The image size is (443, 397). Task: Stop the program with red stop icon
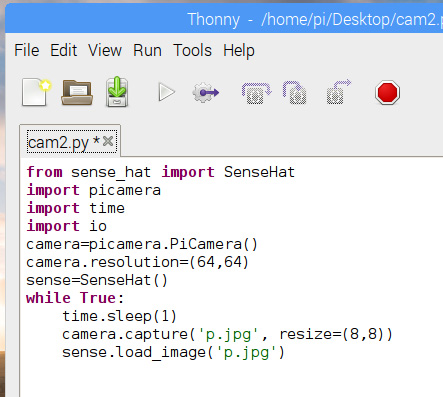(x=387, y=92)
